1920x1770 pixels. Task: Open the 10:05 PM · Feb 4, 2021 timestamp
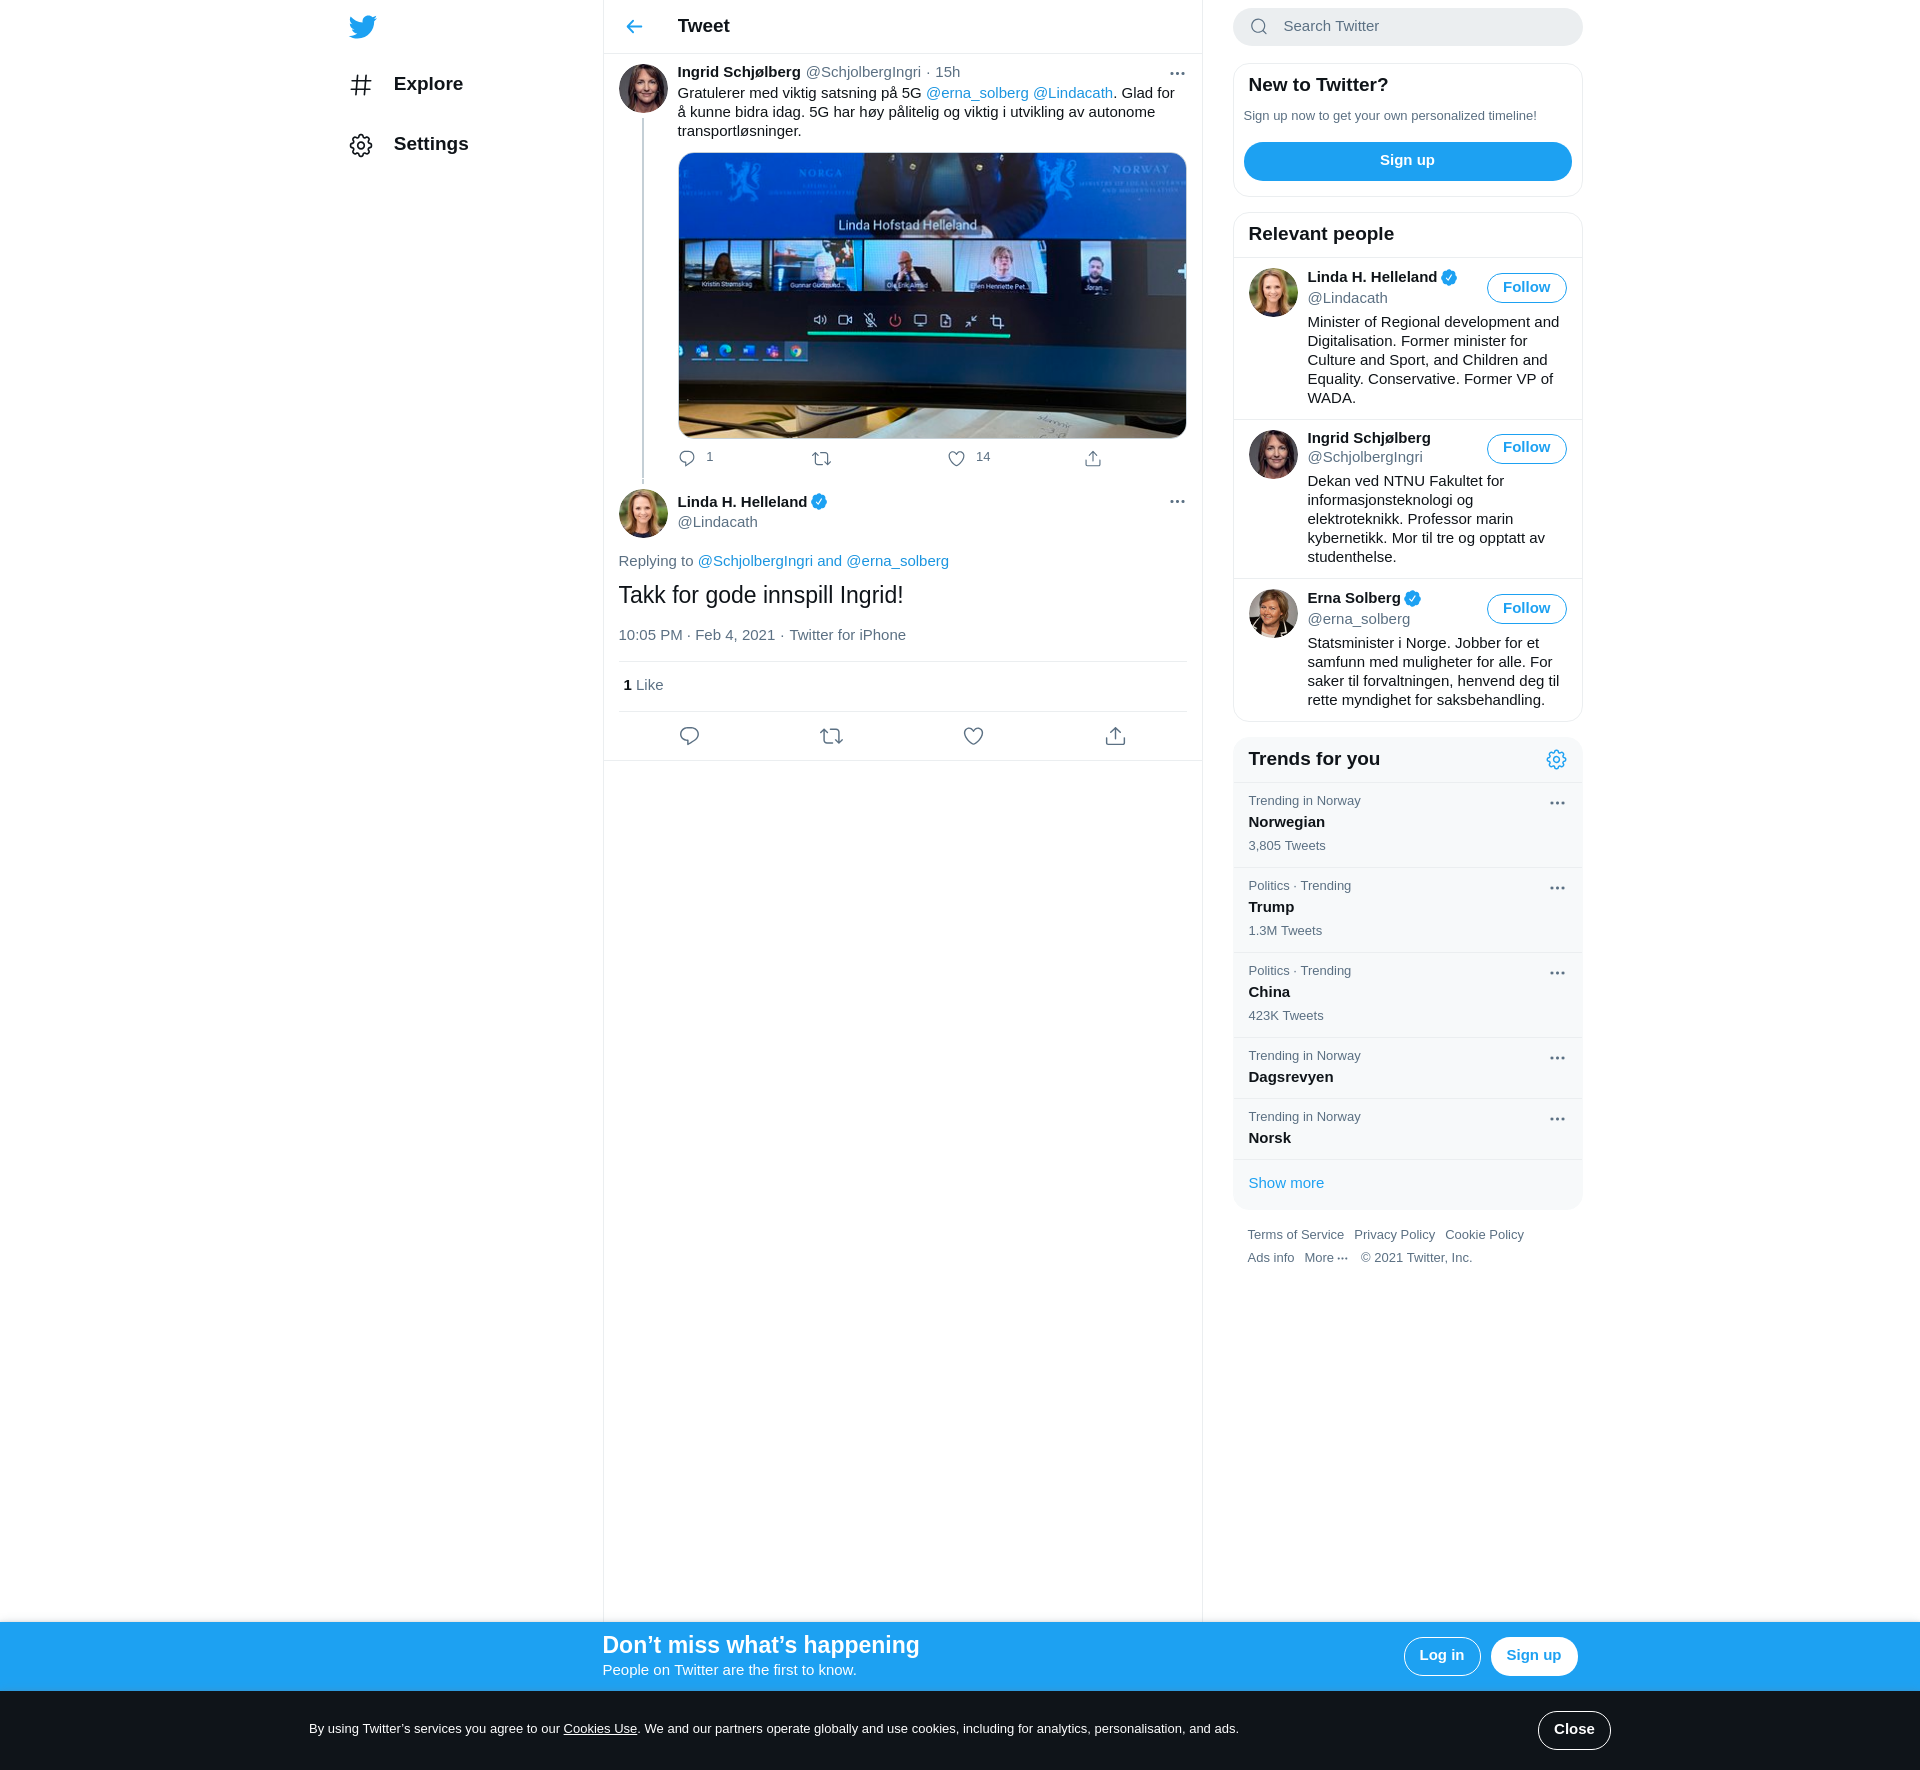[x=697, y=635]
